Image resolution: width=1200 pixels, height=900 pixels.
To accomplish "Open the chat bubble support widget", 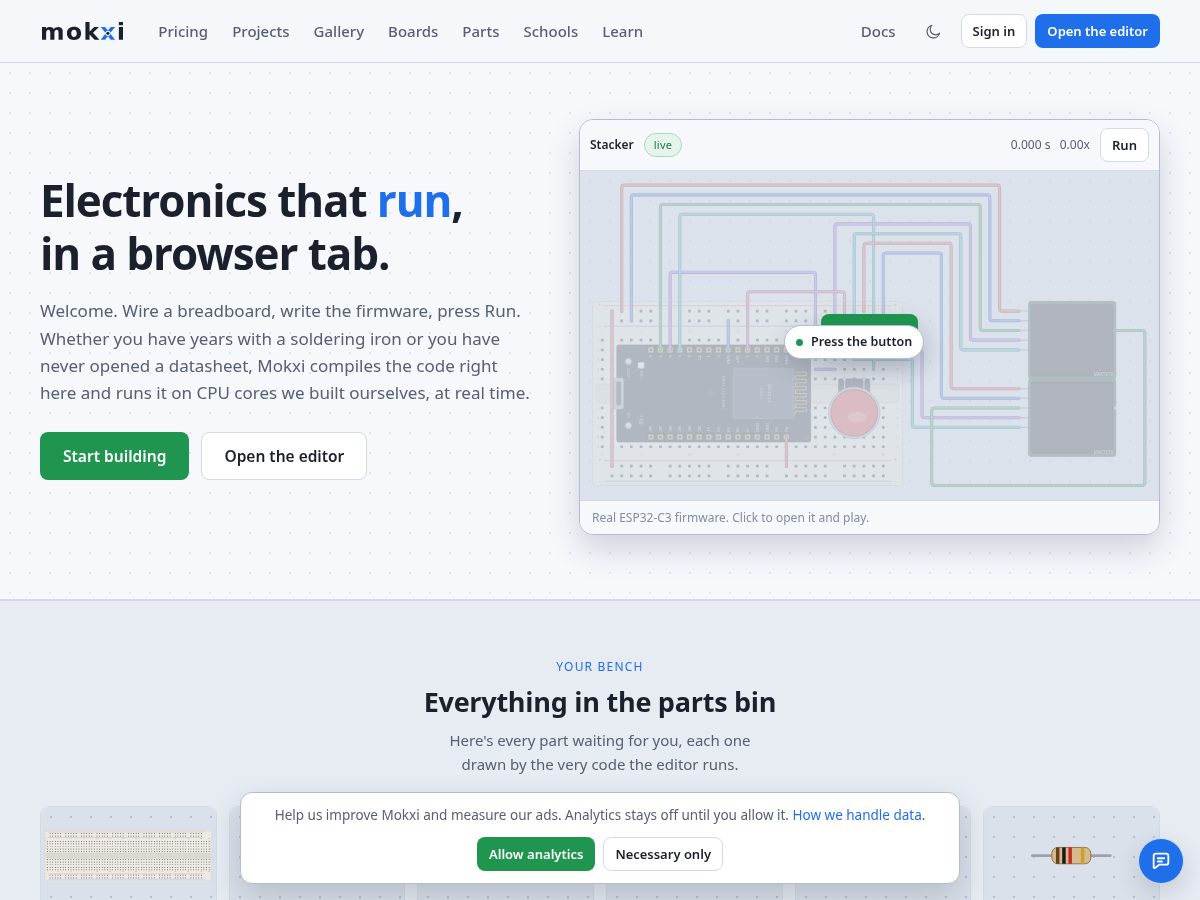I will [1161, 860].
